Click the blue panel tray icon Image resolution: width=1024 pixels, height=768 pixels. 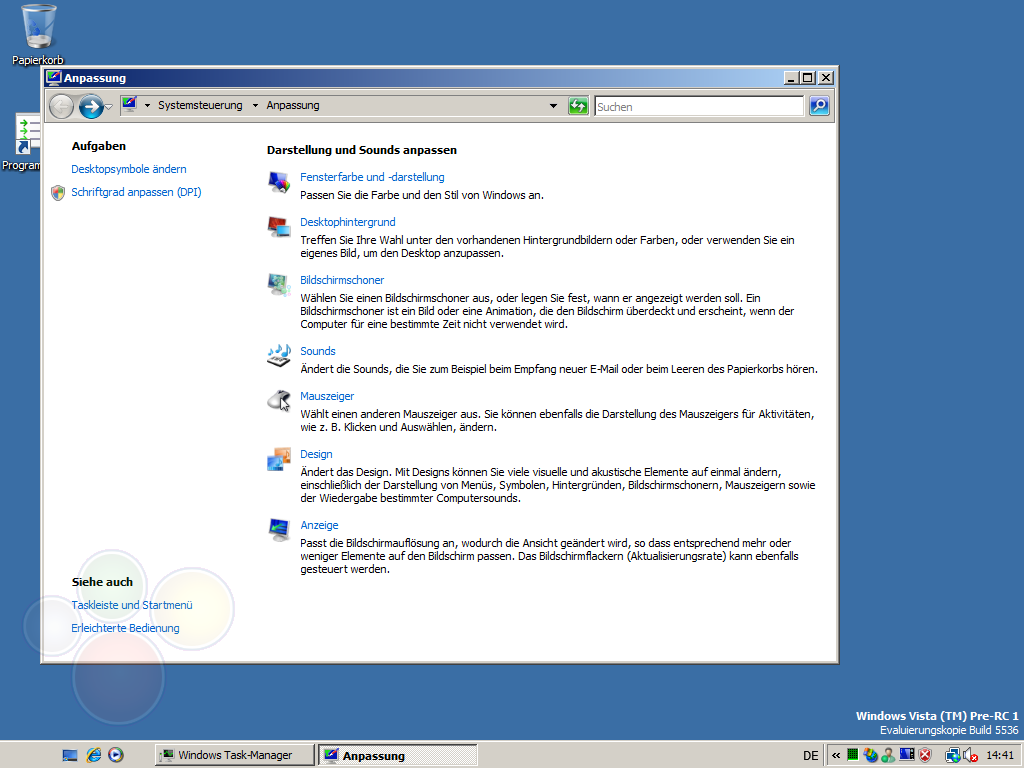coord(906,755)
